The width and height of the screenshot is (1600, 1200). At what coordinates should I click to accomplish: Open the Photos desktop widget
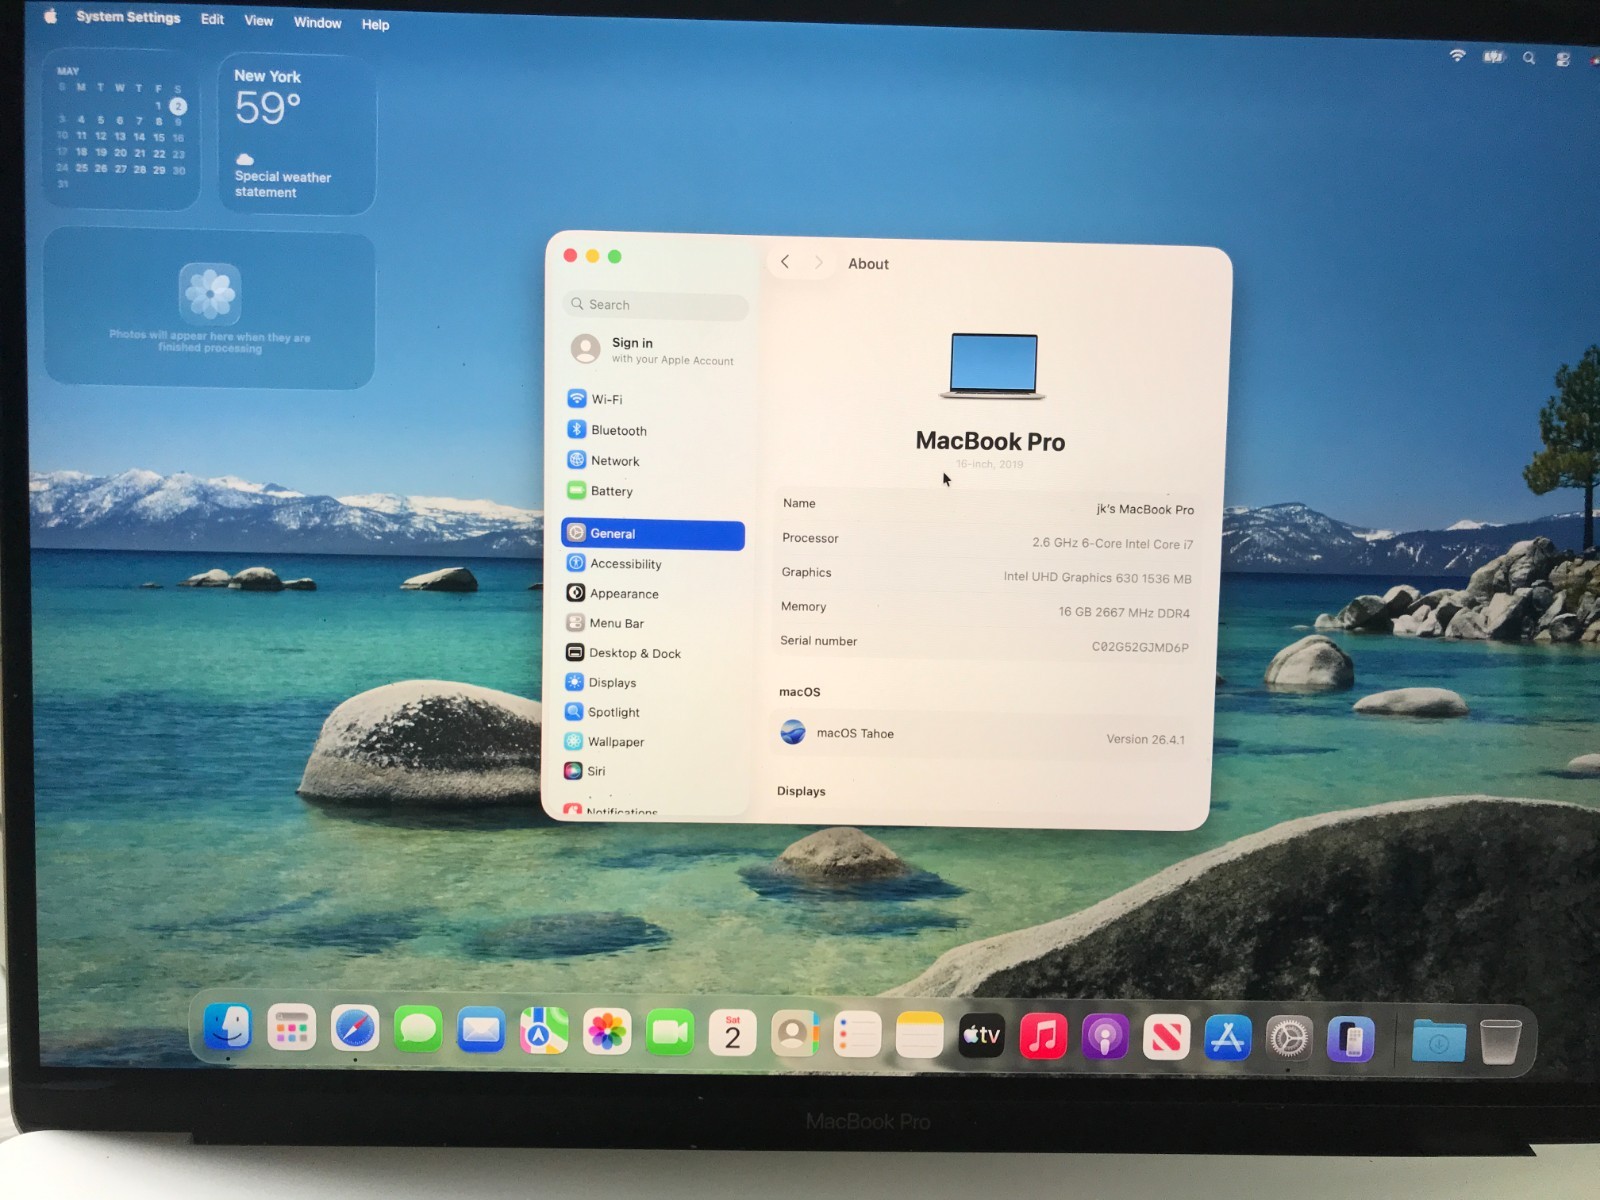coord(210,309)
